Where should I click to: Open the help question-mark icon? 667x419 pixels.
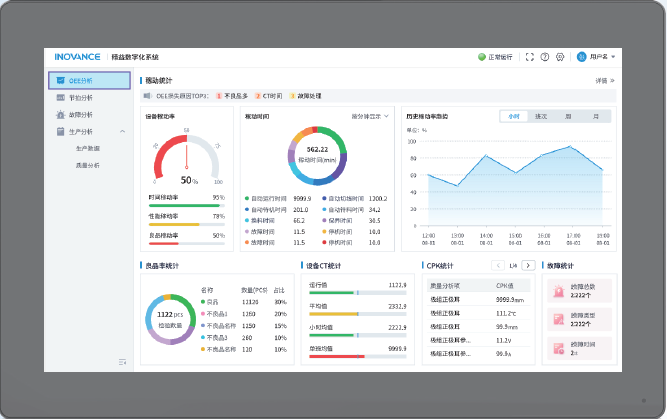[x=544, y=57]
